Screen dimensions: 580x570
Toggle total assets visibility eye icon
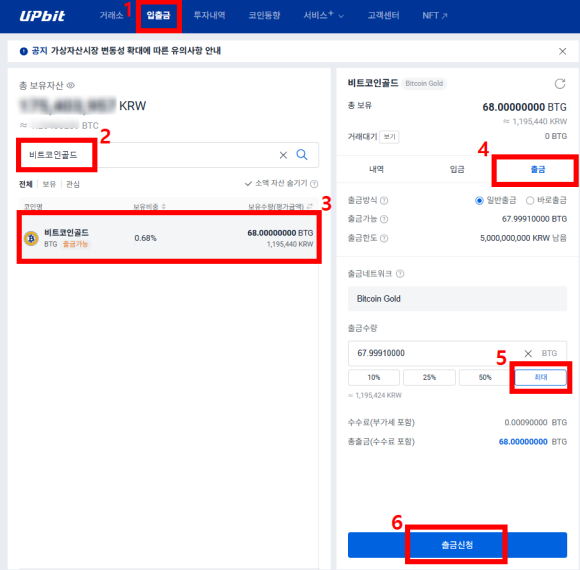click(x=71, y=85)
